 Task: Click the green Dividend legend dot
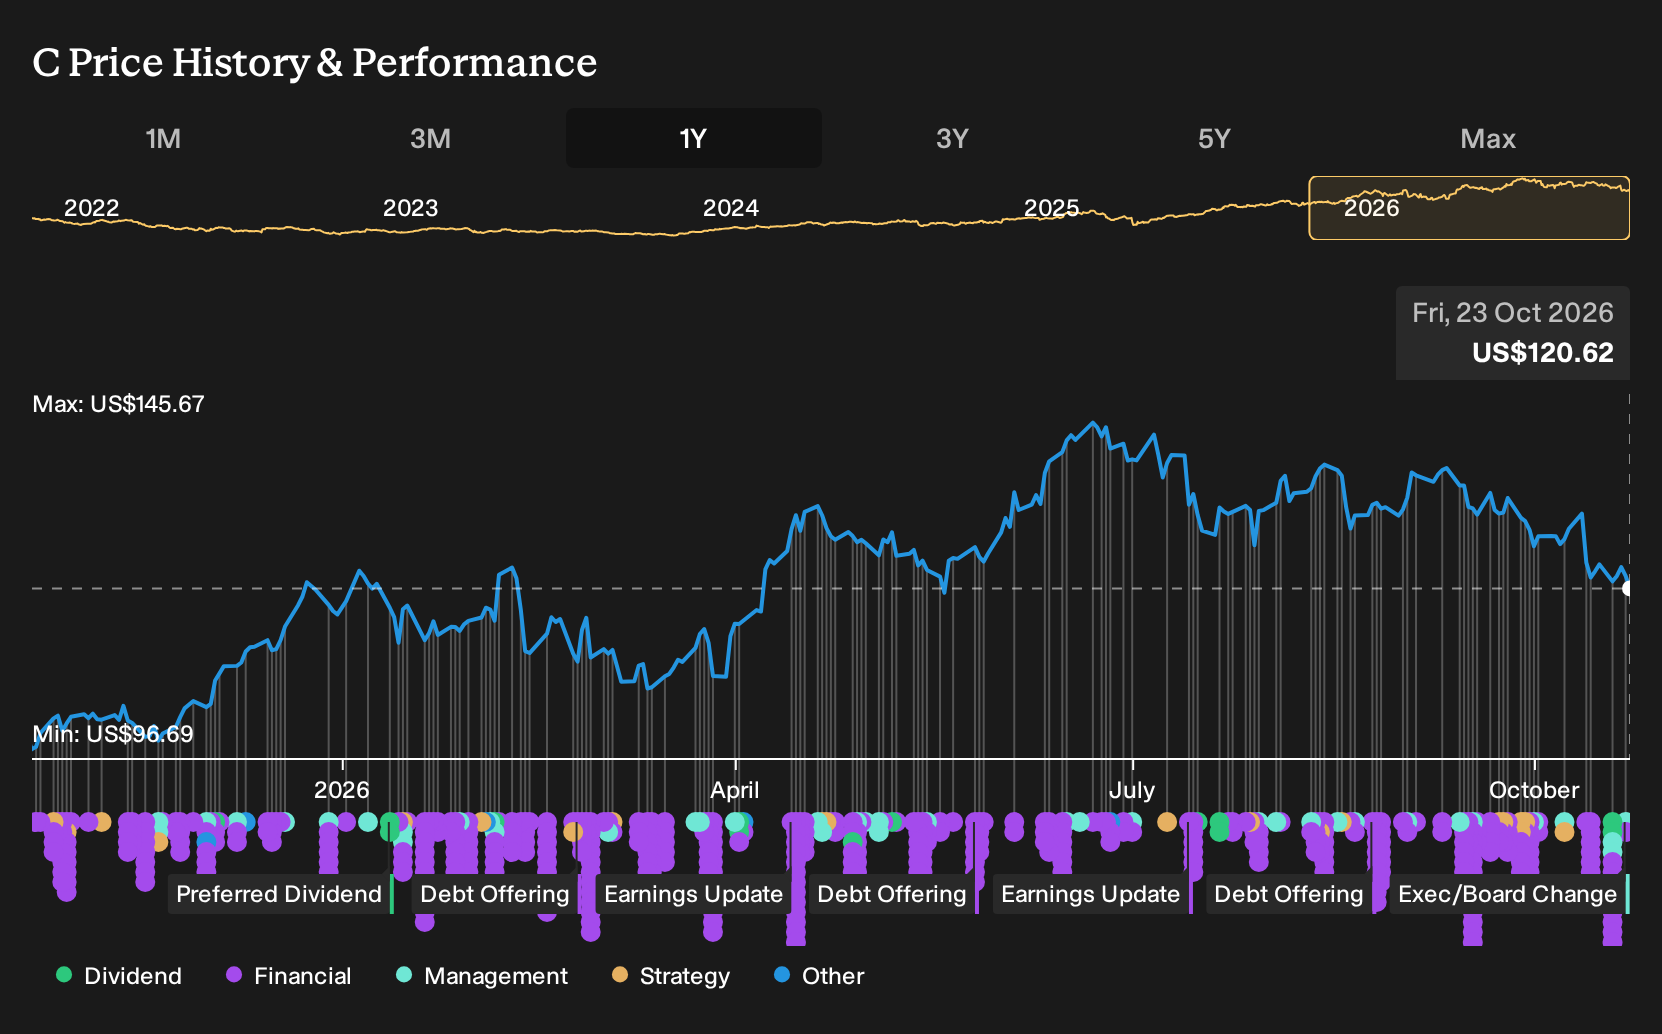pos(64,974)
